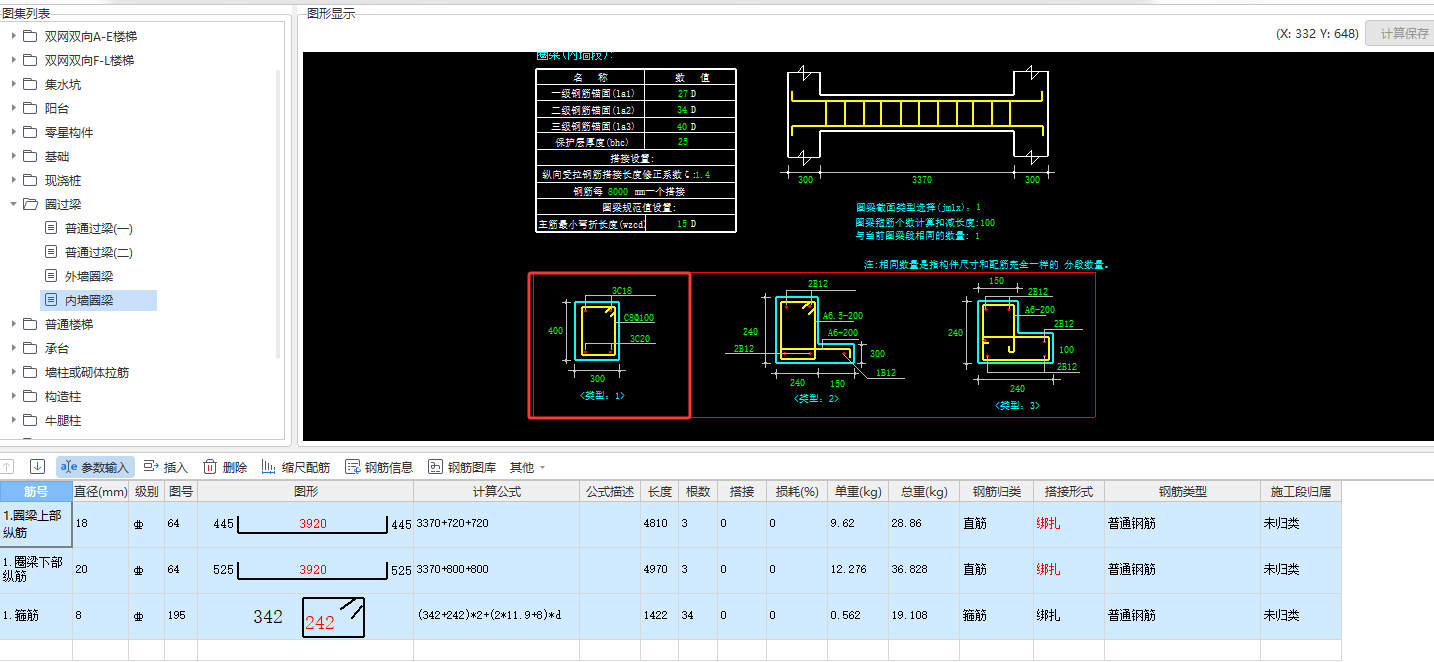This screenshot has width=1434, height=662.
Task: Click the 搭接形式 column header
Action: (1069, 492)
